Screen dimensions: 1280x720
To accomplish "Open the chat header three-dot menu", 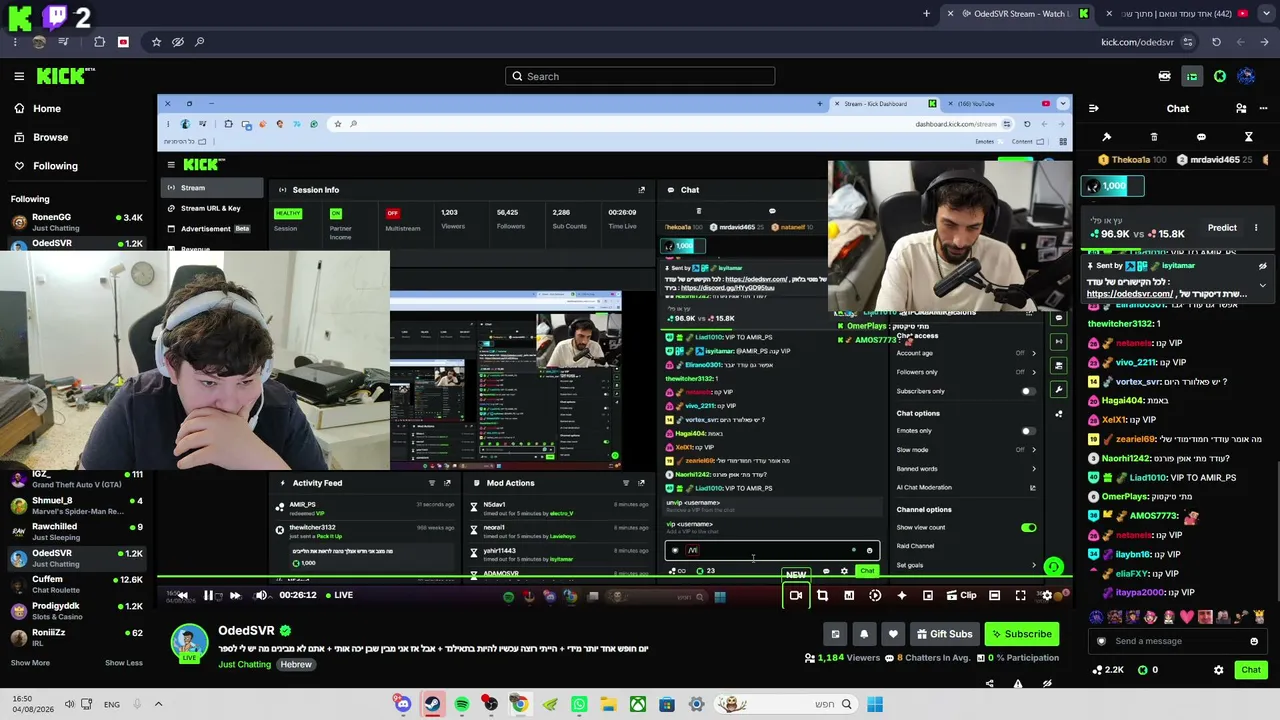I will [x=1264, y=108].
